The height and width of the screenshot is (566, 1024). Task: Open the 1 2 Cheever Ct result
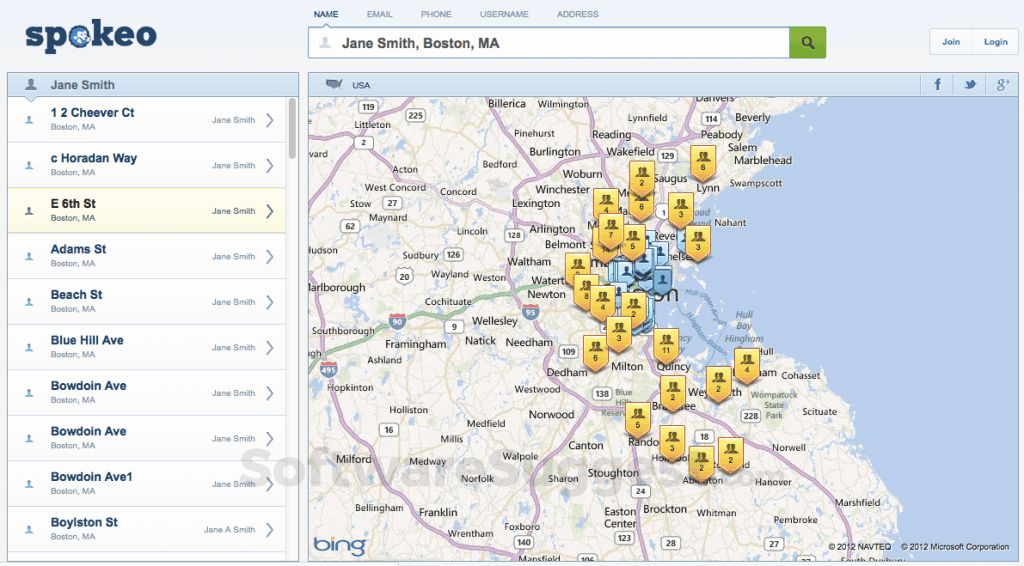click(147, 120)
